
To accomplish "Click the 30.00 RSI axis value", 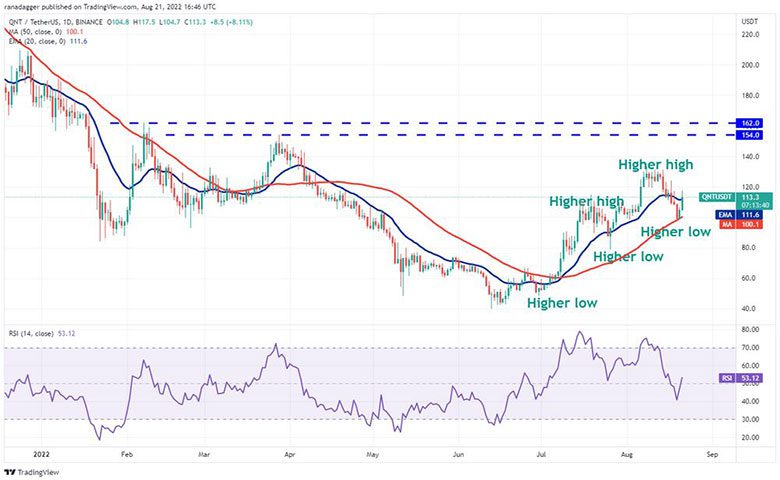I will 750,420.
